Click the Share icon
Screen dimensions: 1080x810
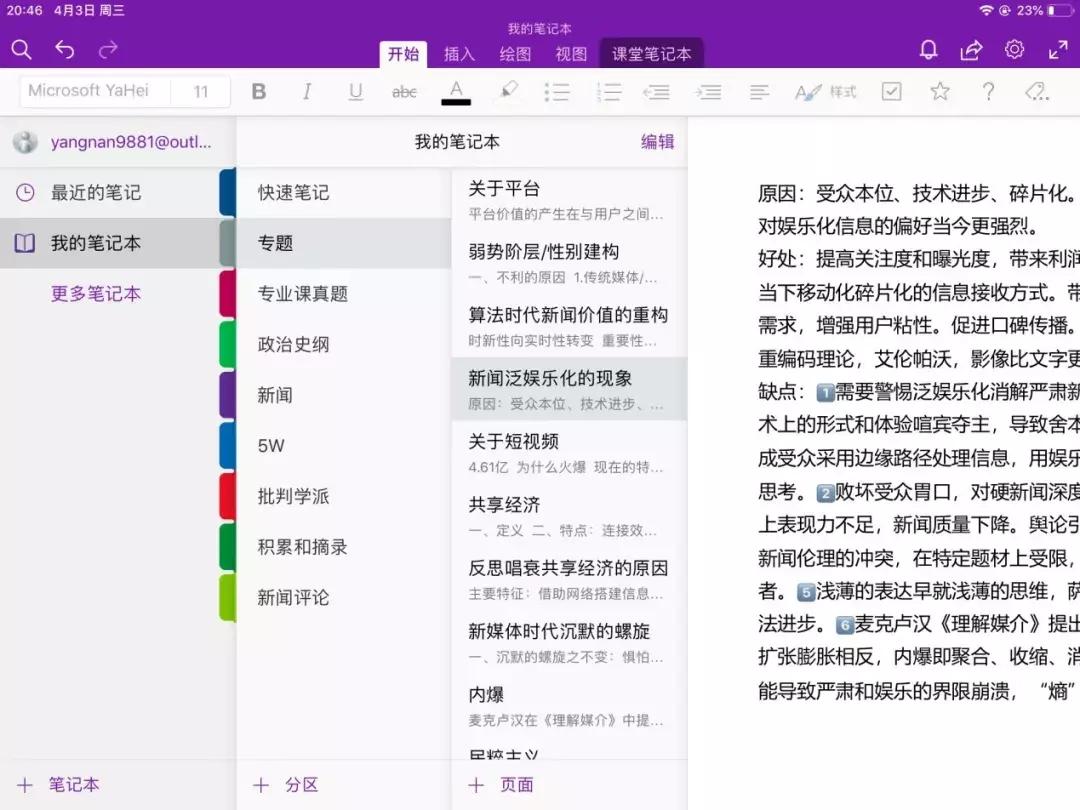tap(971, 49)
